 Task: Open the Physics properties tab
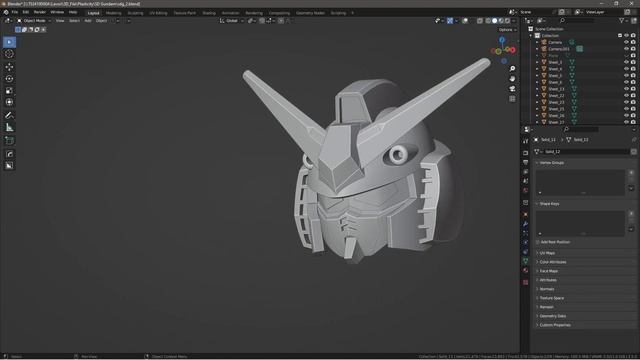tap(525, 242)
